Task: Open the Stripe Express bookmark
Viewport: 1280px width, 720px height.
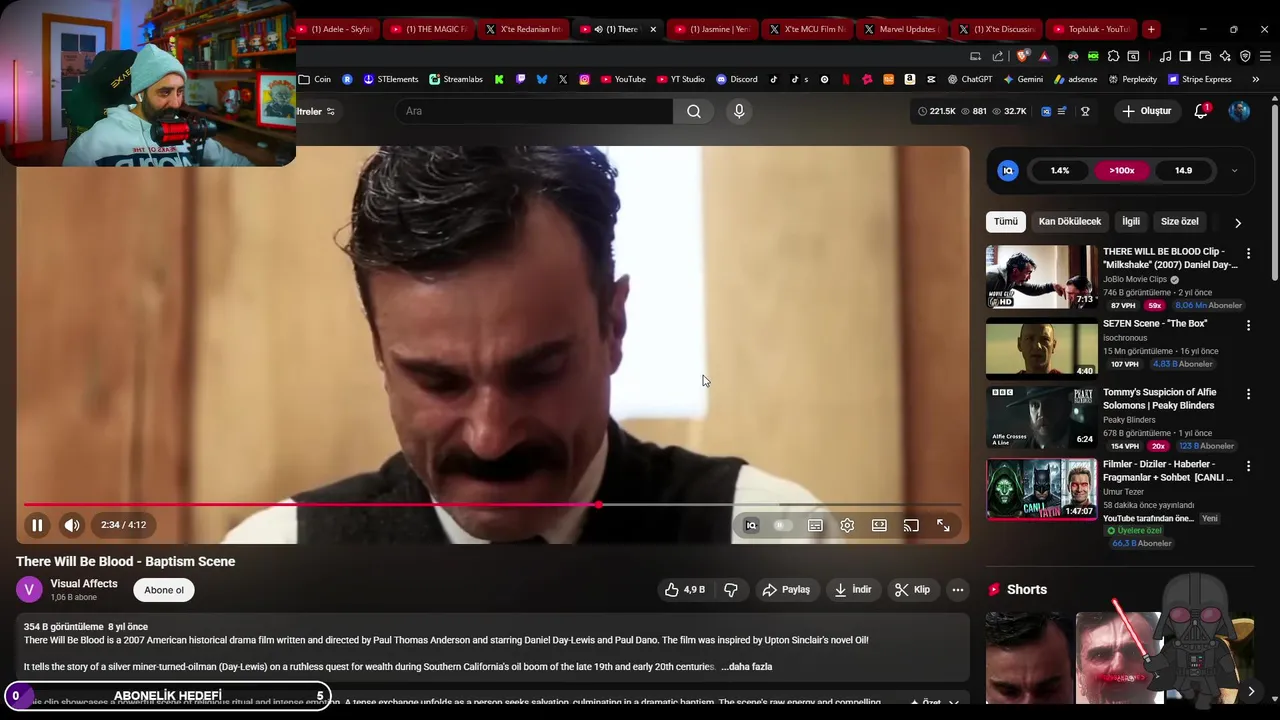Action: [x=1199, y=79]
